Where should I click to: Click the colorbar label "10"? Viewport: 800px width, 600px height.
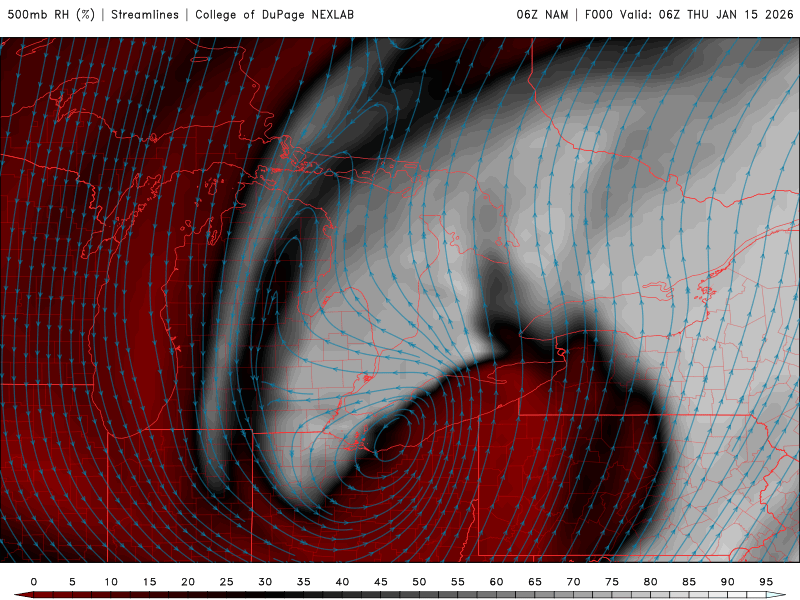coord(111,582)
